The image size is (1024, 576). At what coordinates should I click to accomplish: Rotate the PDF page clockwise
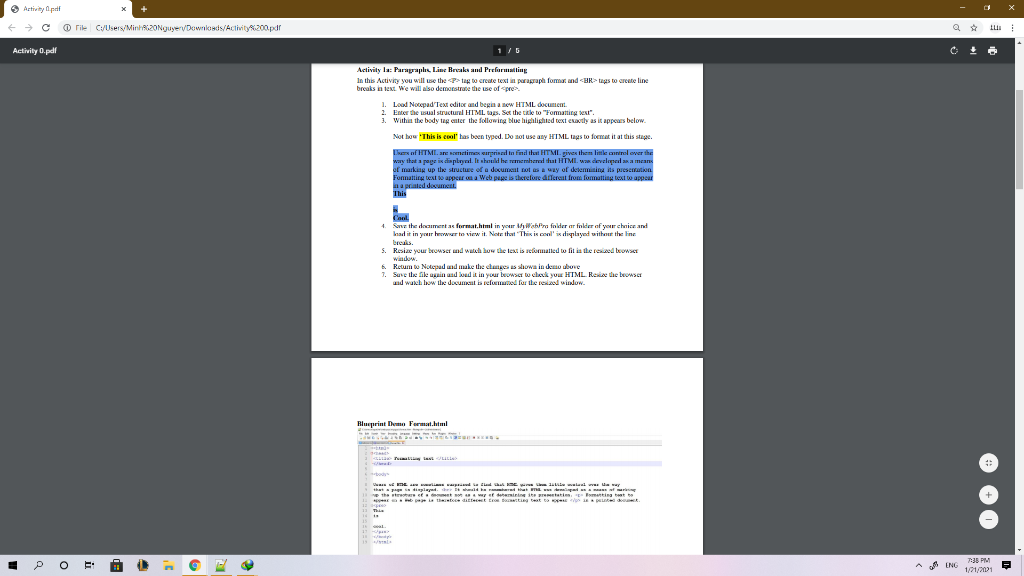[x=953, y=50]
